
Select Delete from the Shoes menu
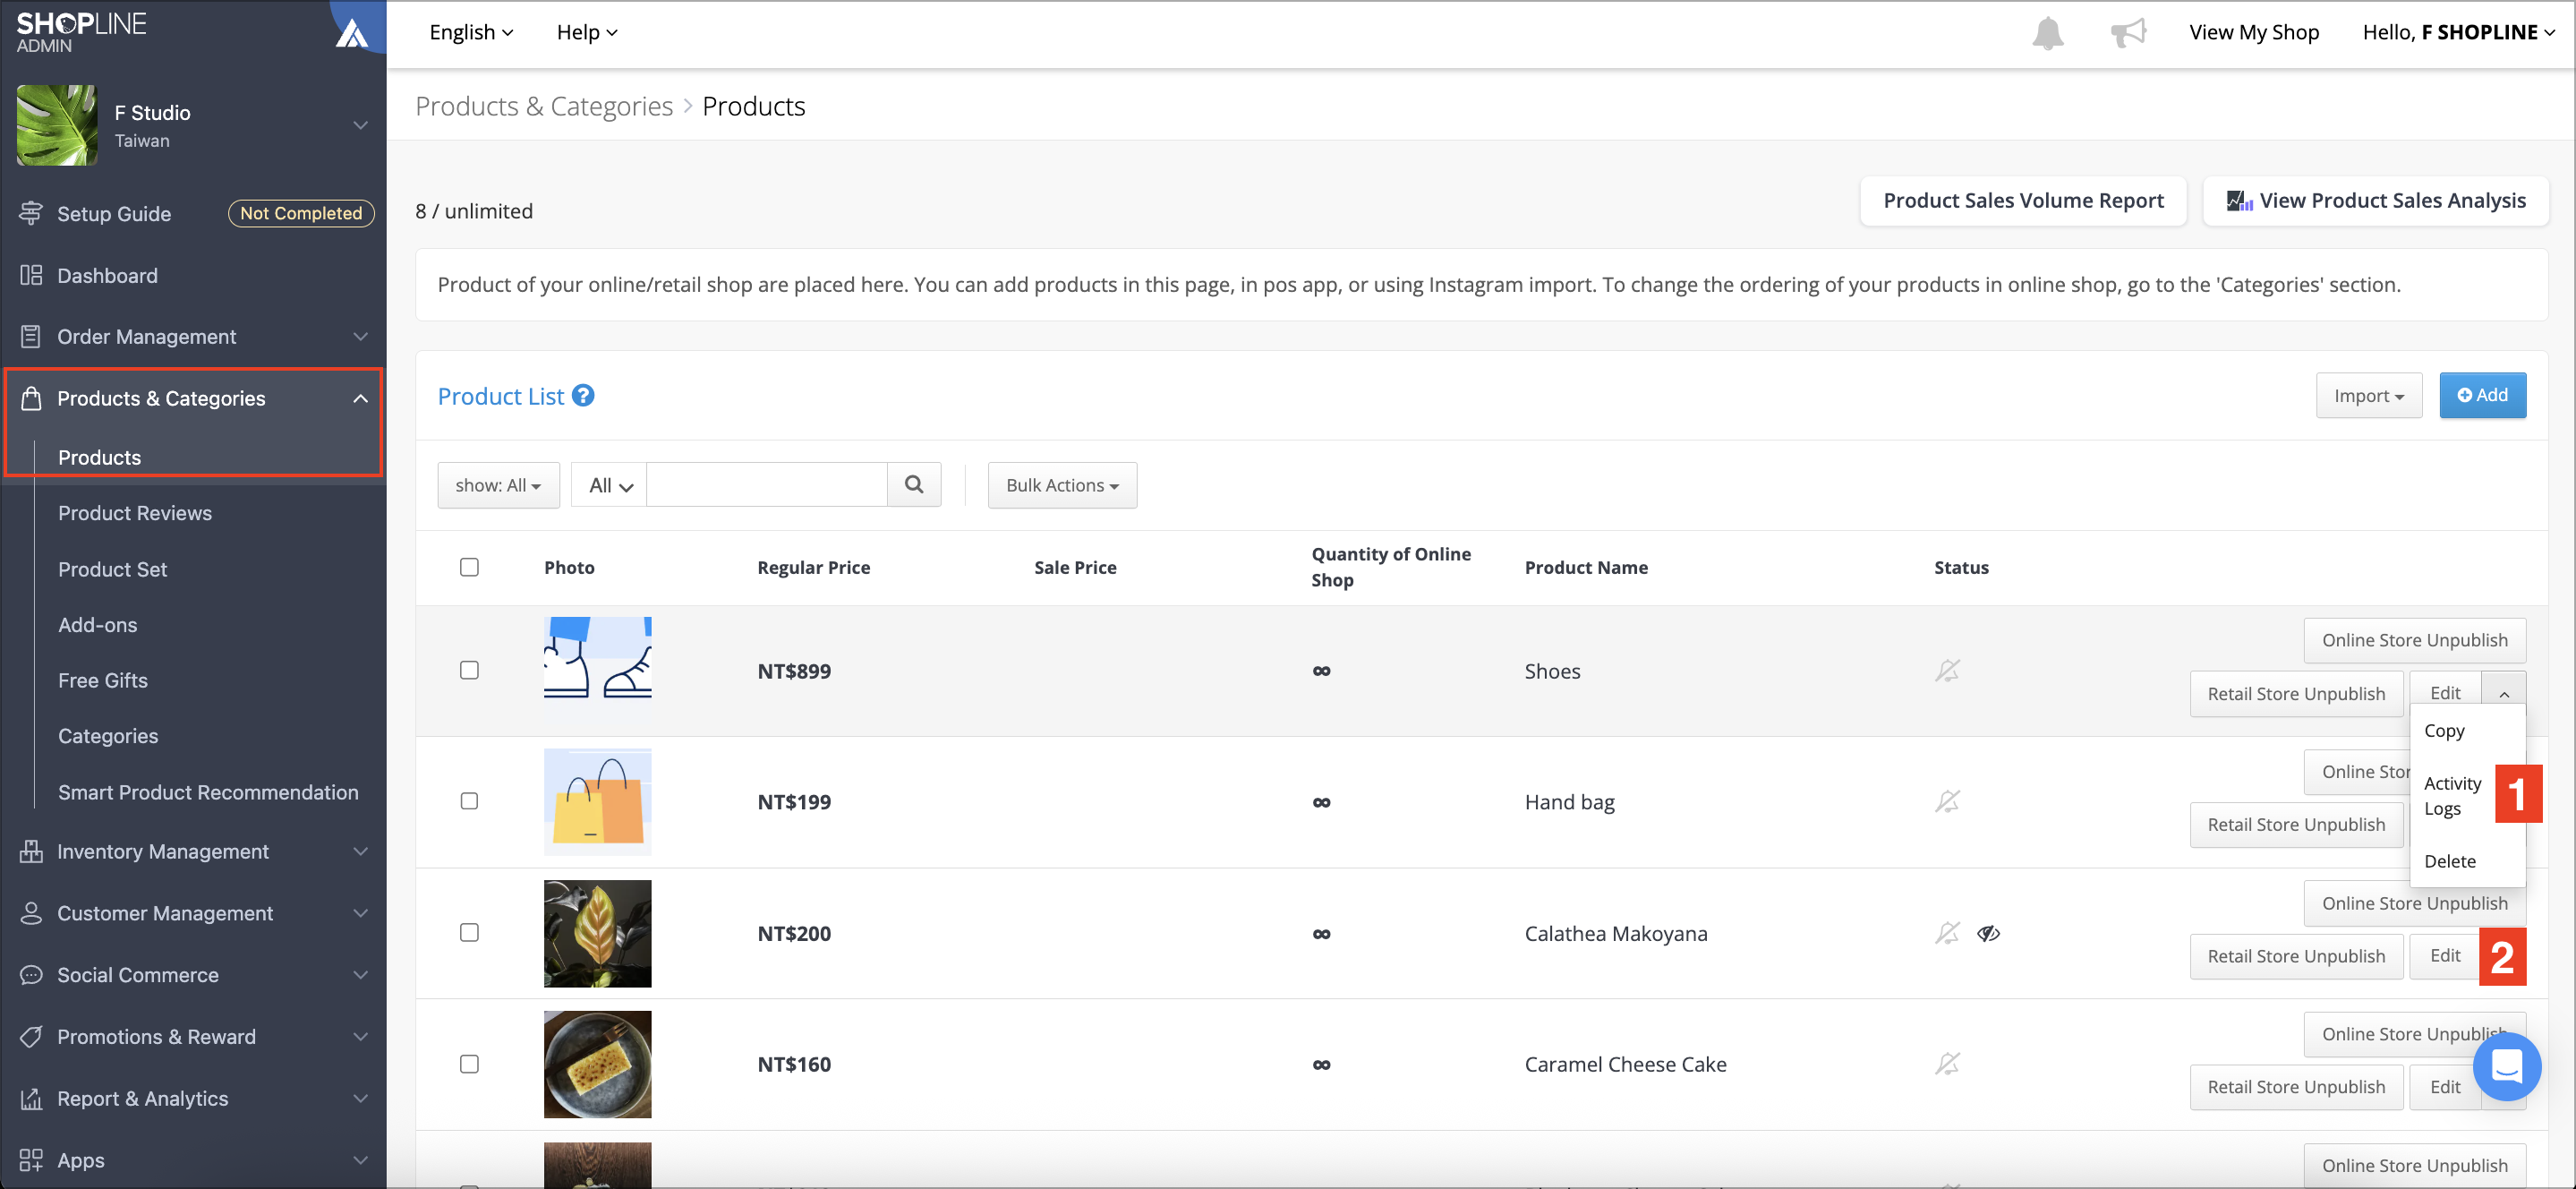(2450, 861)
